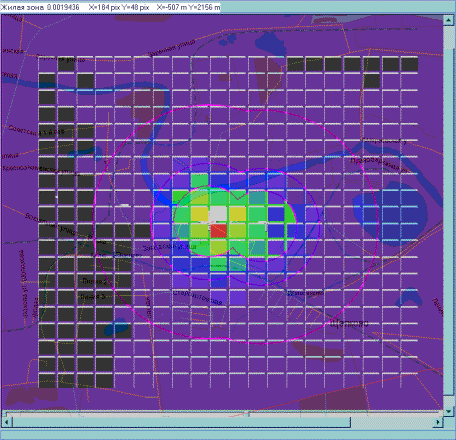Click the horizontal scrollbar left arrow
456x440 pixels.
pos(7,422)
